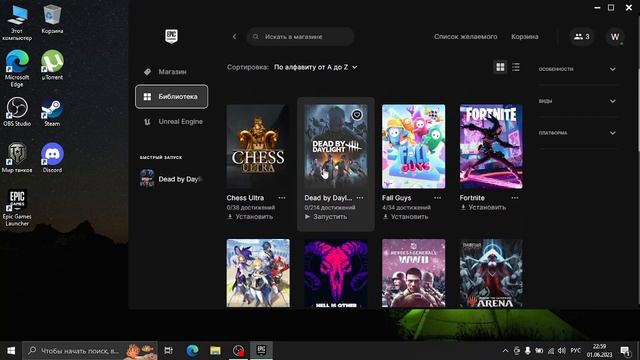
Task: Open the cart link 'Корзина'
Action: coord(524,37)
